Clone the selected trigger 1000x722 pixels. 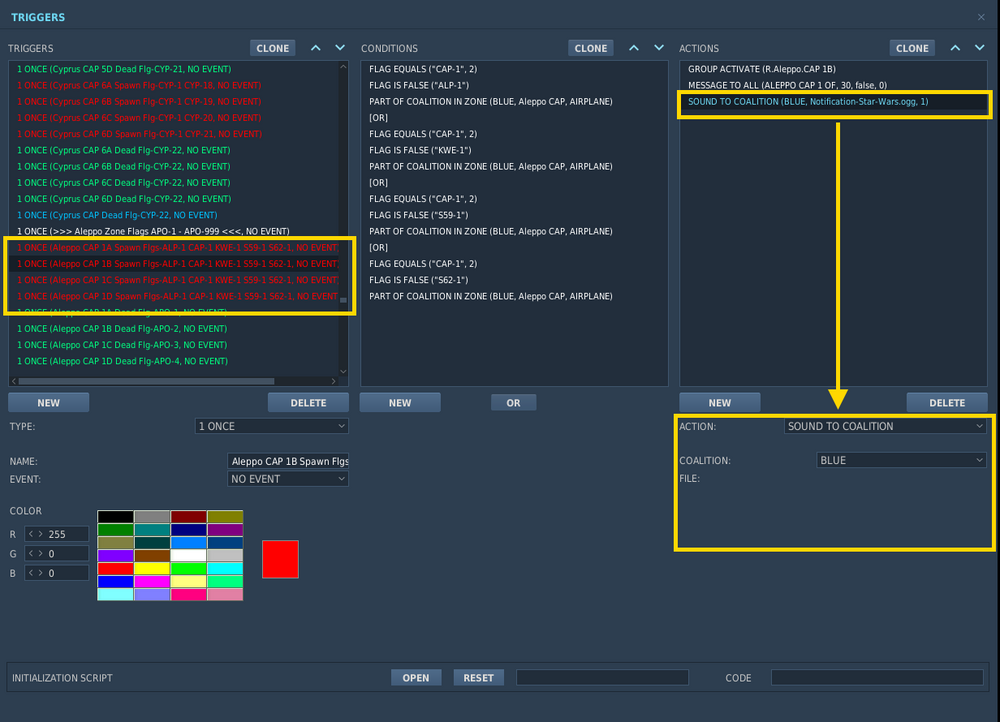point(272,48)
